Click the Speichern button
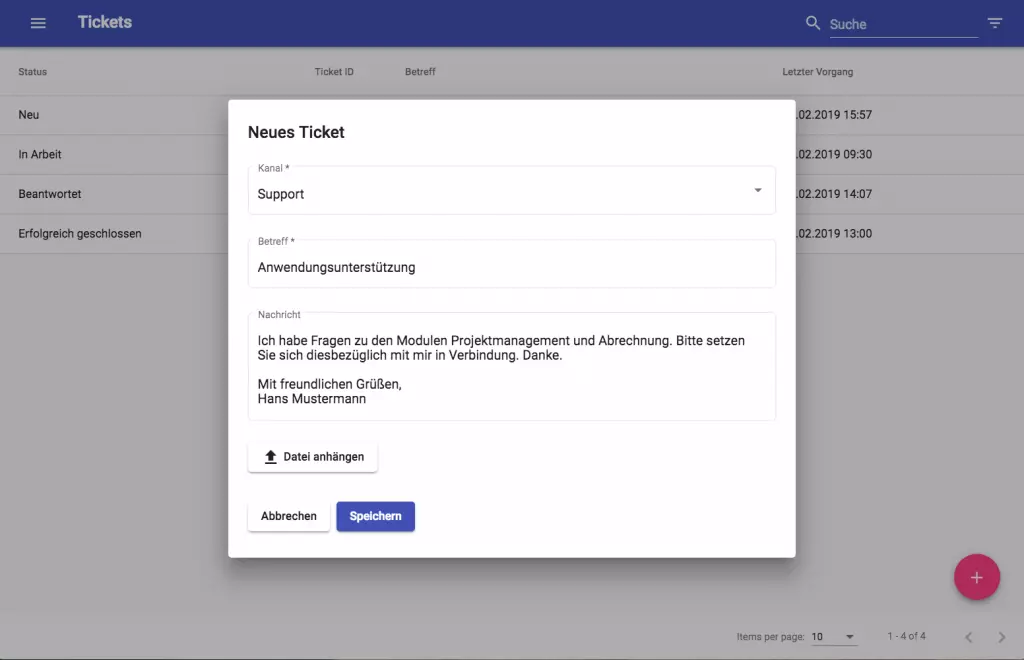The width and height of the screenshot is (1024, 660). (376, 516)
